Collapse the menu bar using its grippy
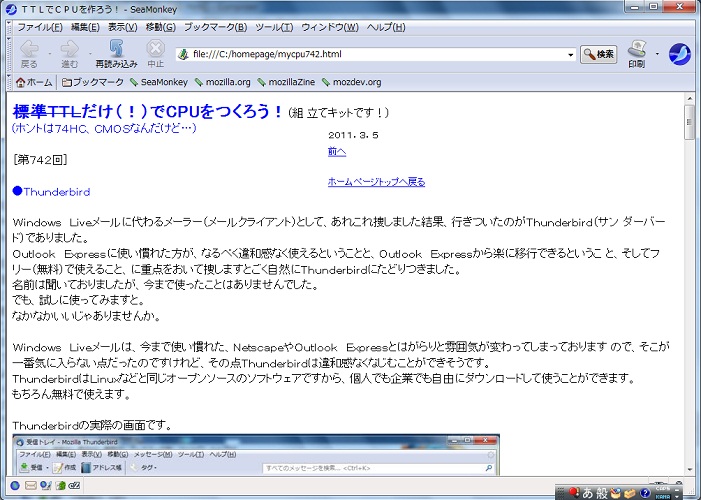 coord(9,27)
